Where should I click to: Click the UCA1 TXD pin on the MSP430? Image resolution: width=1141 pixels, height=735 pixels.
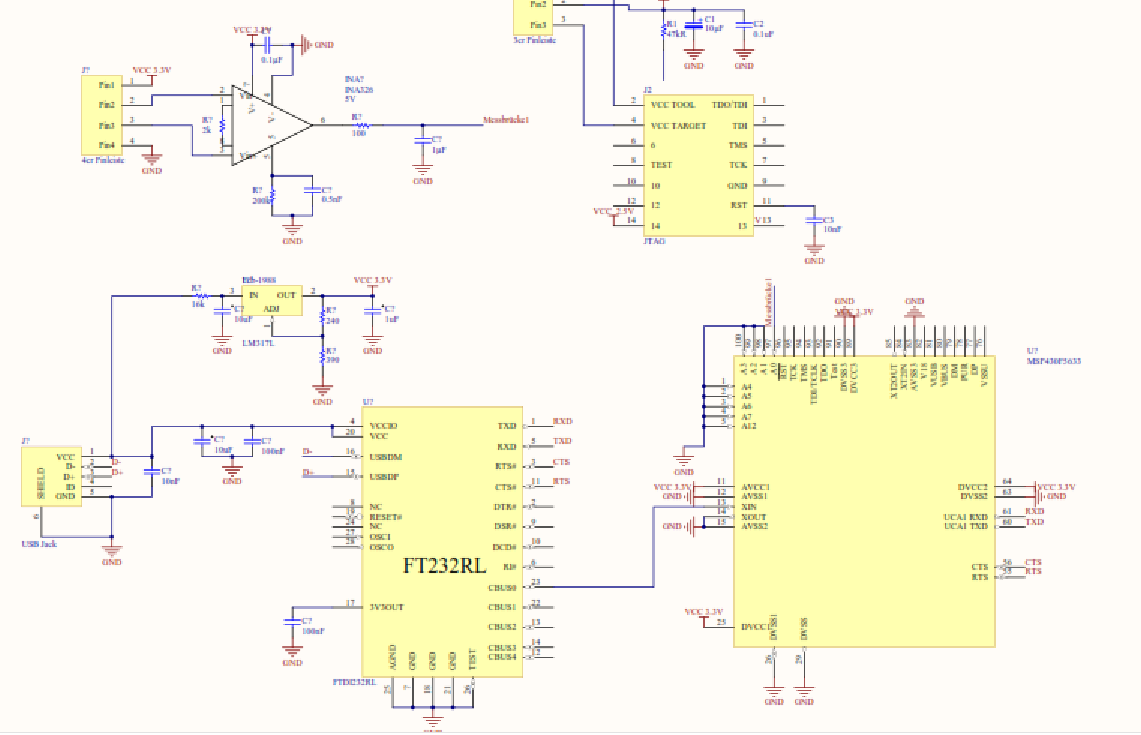966,525
